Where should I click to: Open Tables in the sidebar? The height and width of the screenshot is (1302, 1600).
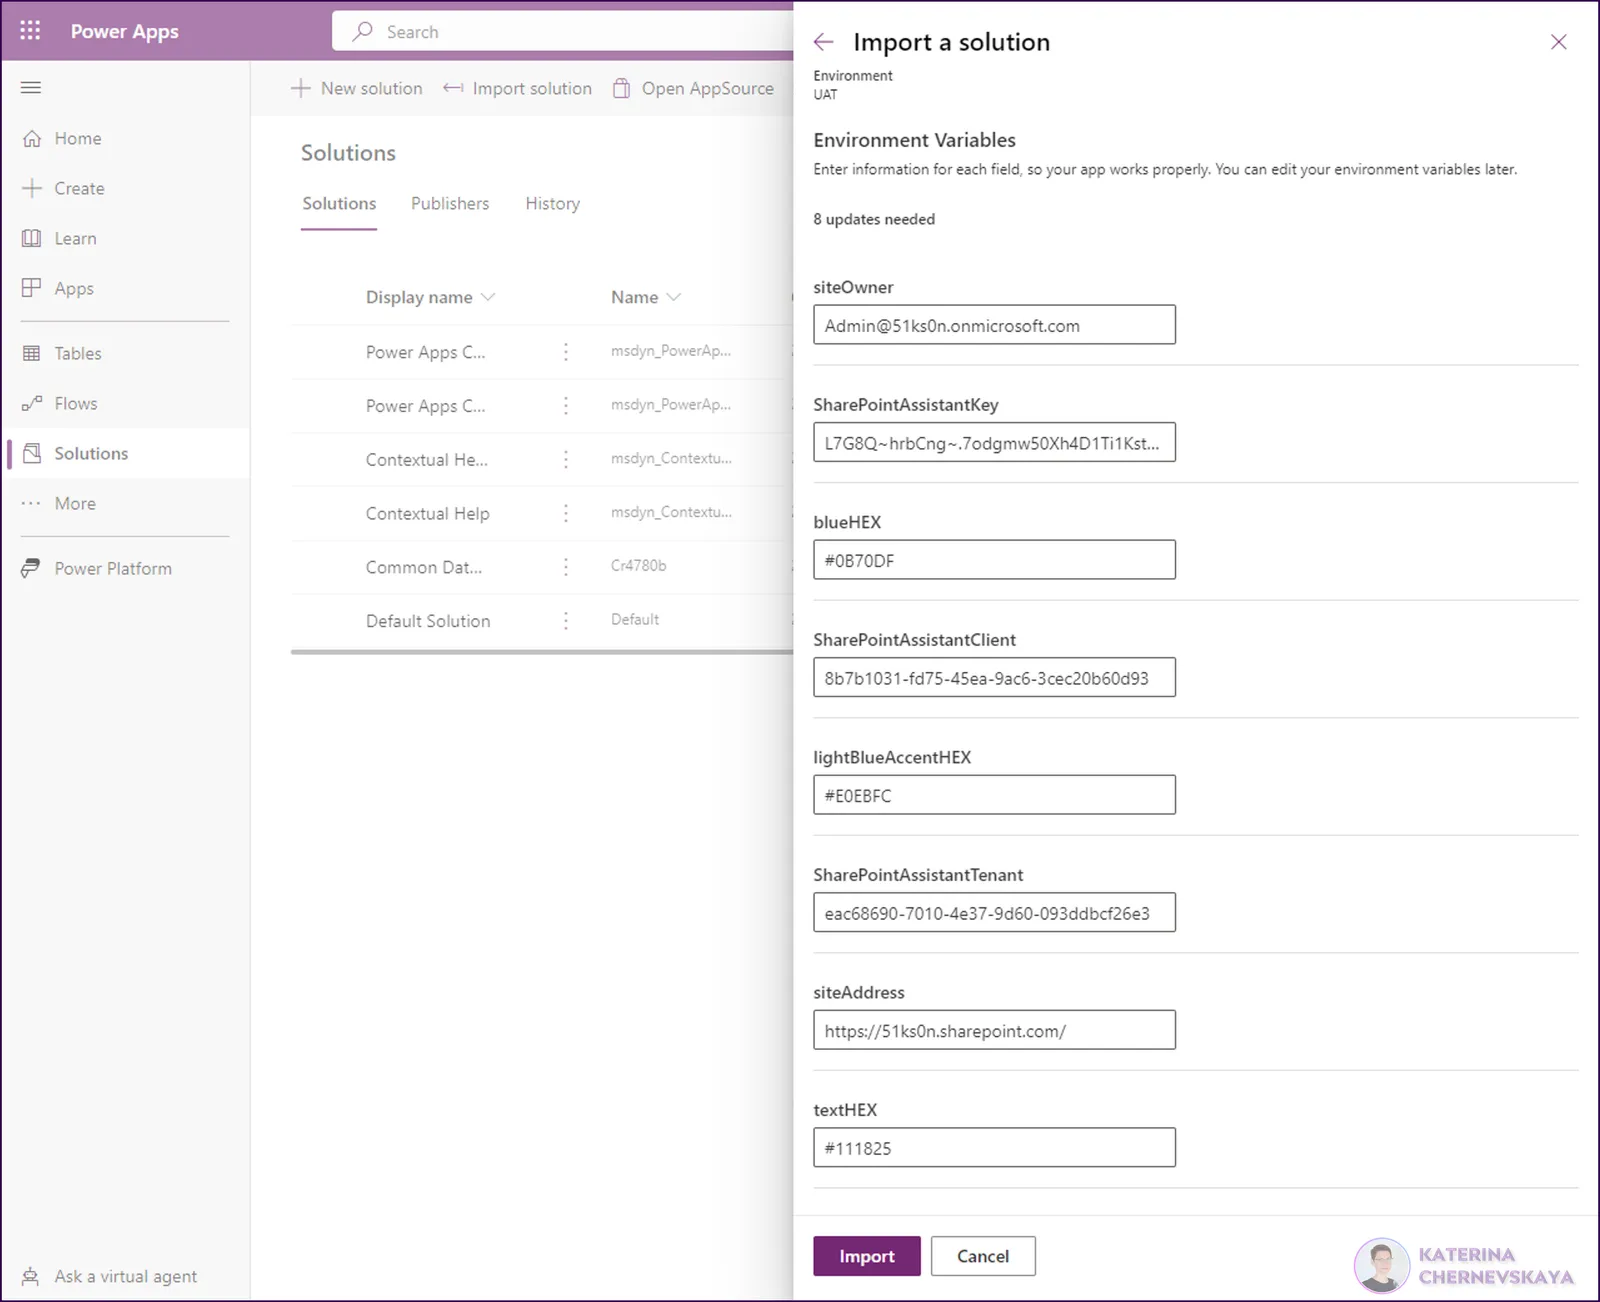click(77, 353)
